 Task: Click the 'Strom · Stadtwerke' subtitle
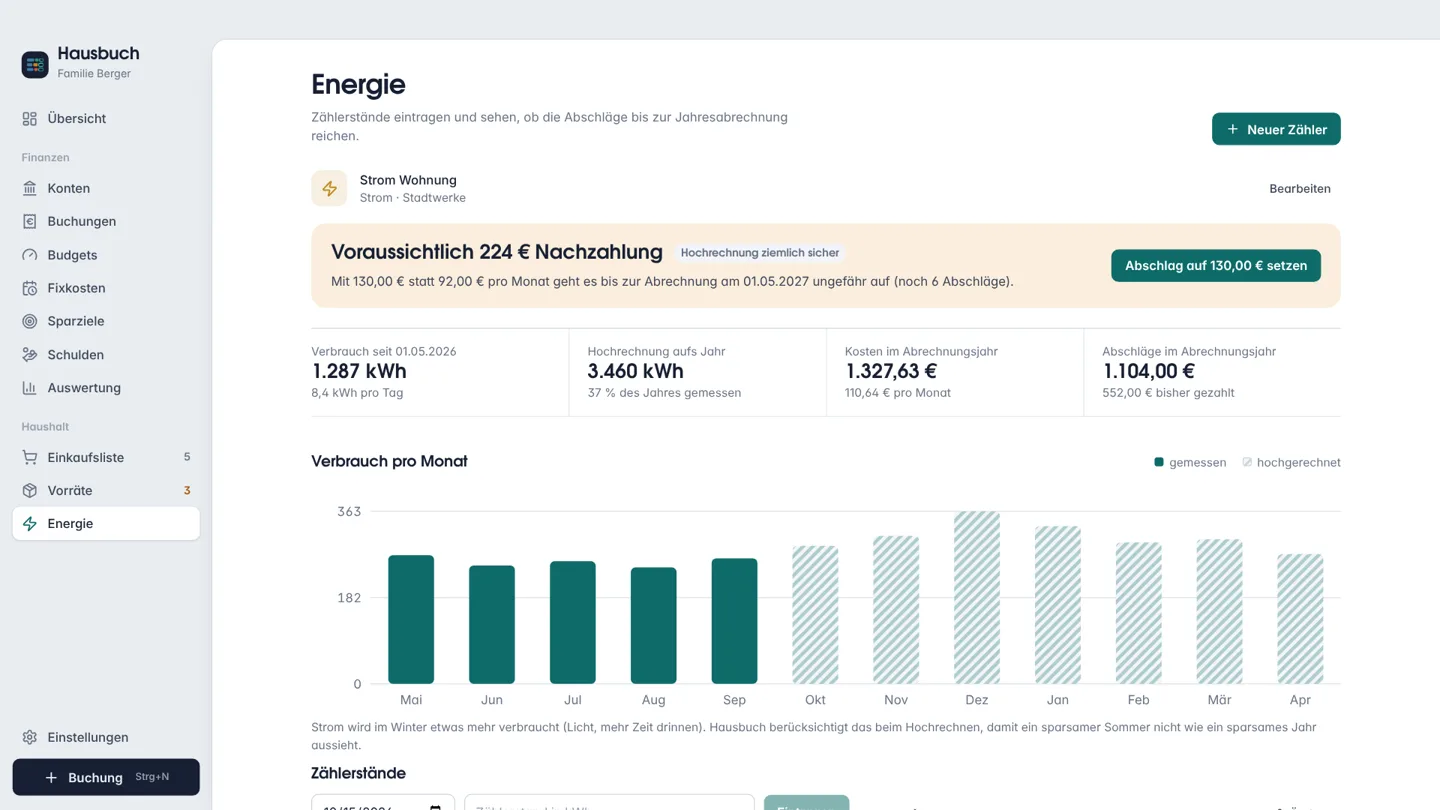point(413,198)
